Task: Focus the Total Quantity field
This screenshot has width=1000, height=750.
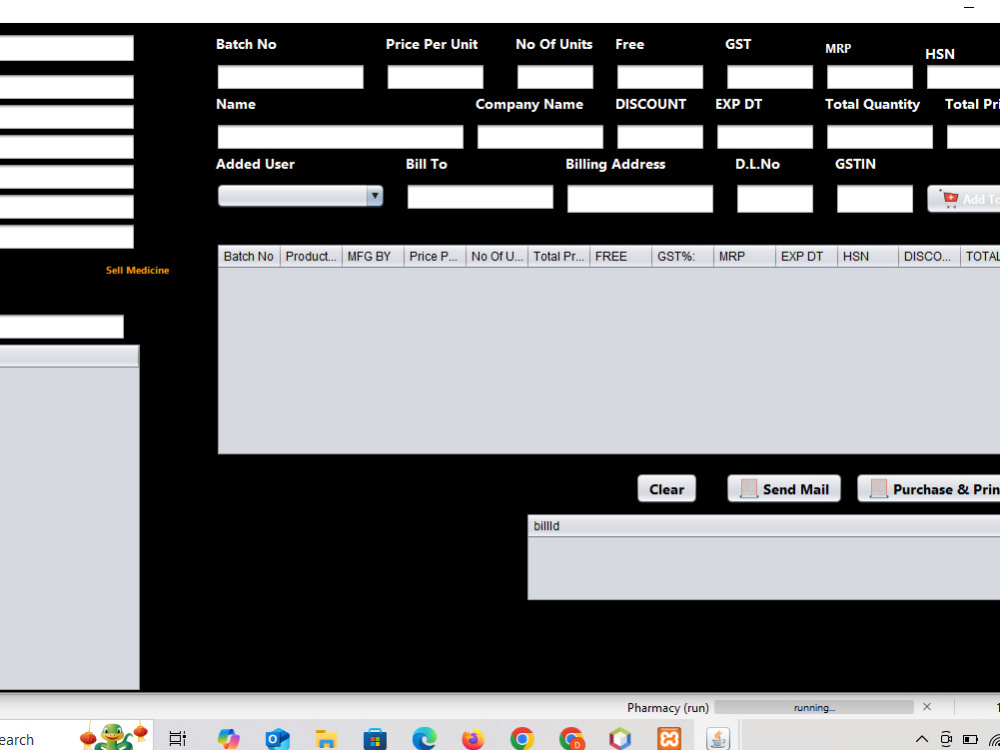Action: pos(879,137)
